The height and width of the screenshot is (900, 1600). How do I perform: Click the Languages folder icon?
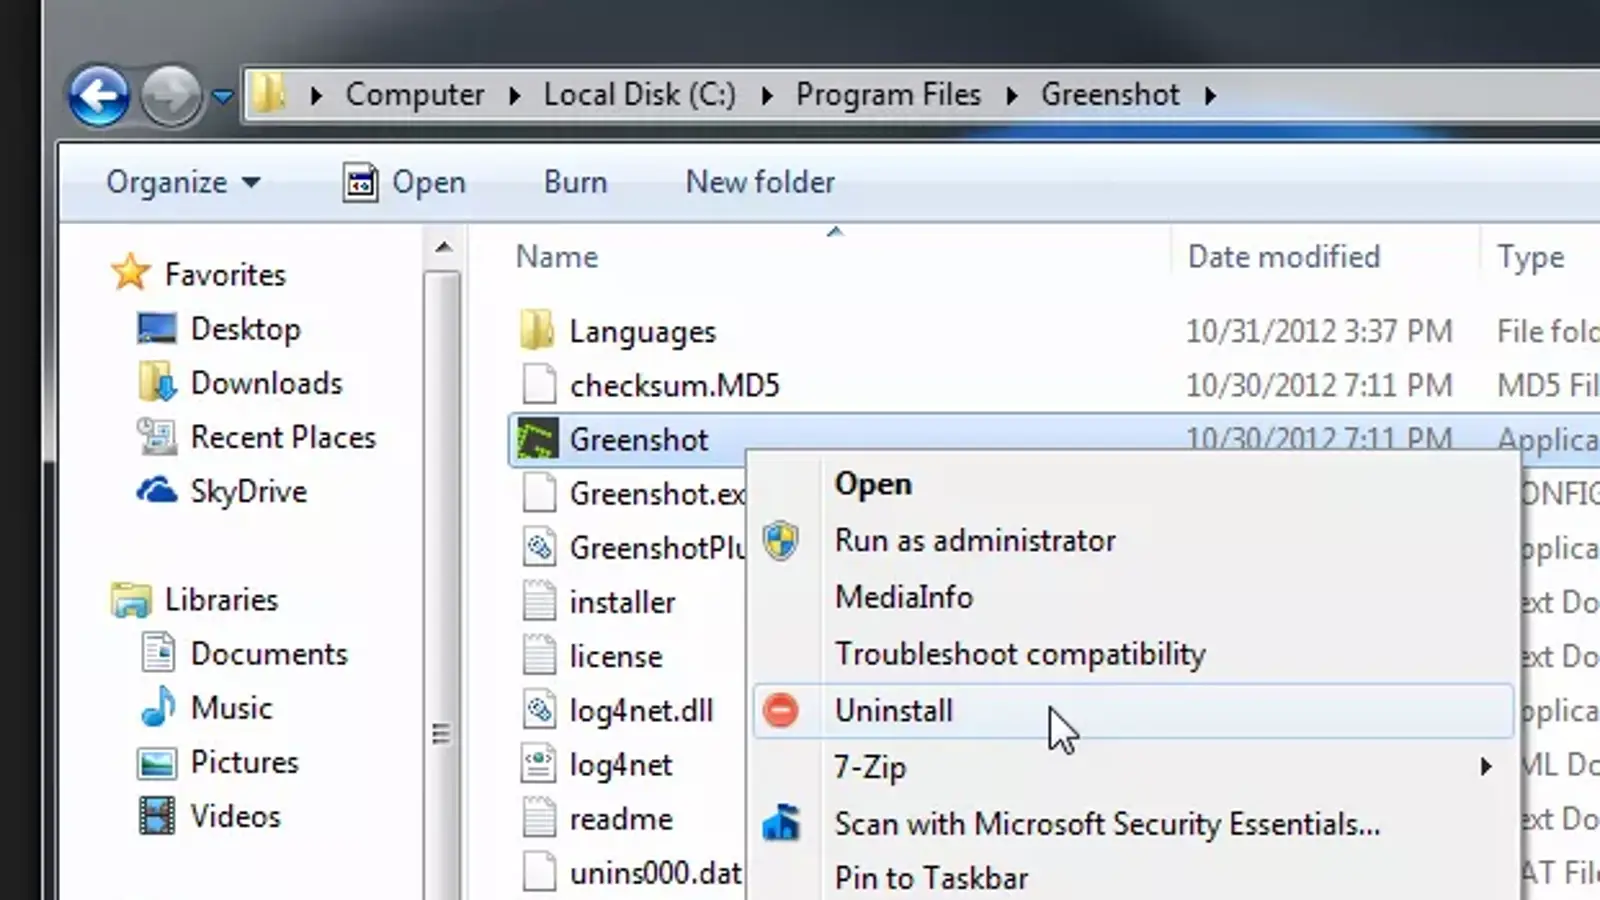[x=537, y=331]
